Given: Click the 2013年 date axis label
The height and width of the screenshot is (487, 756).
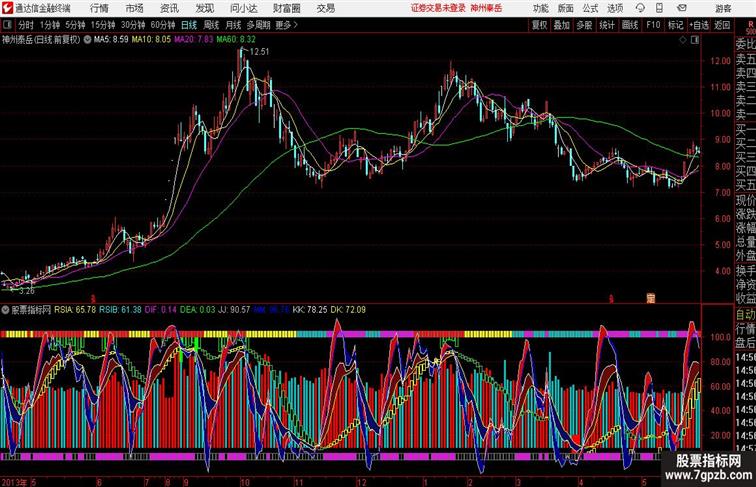Looking at the screenshot, I should point(14,482).
